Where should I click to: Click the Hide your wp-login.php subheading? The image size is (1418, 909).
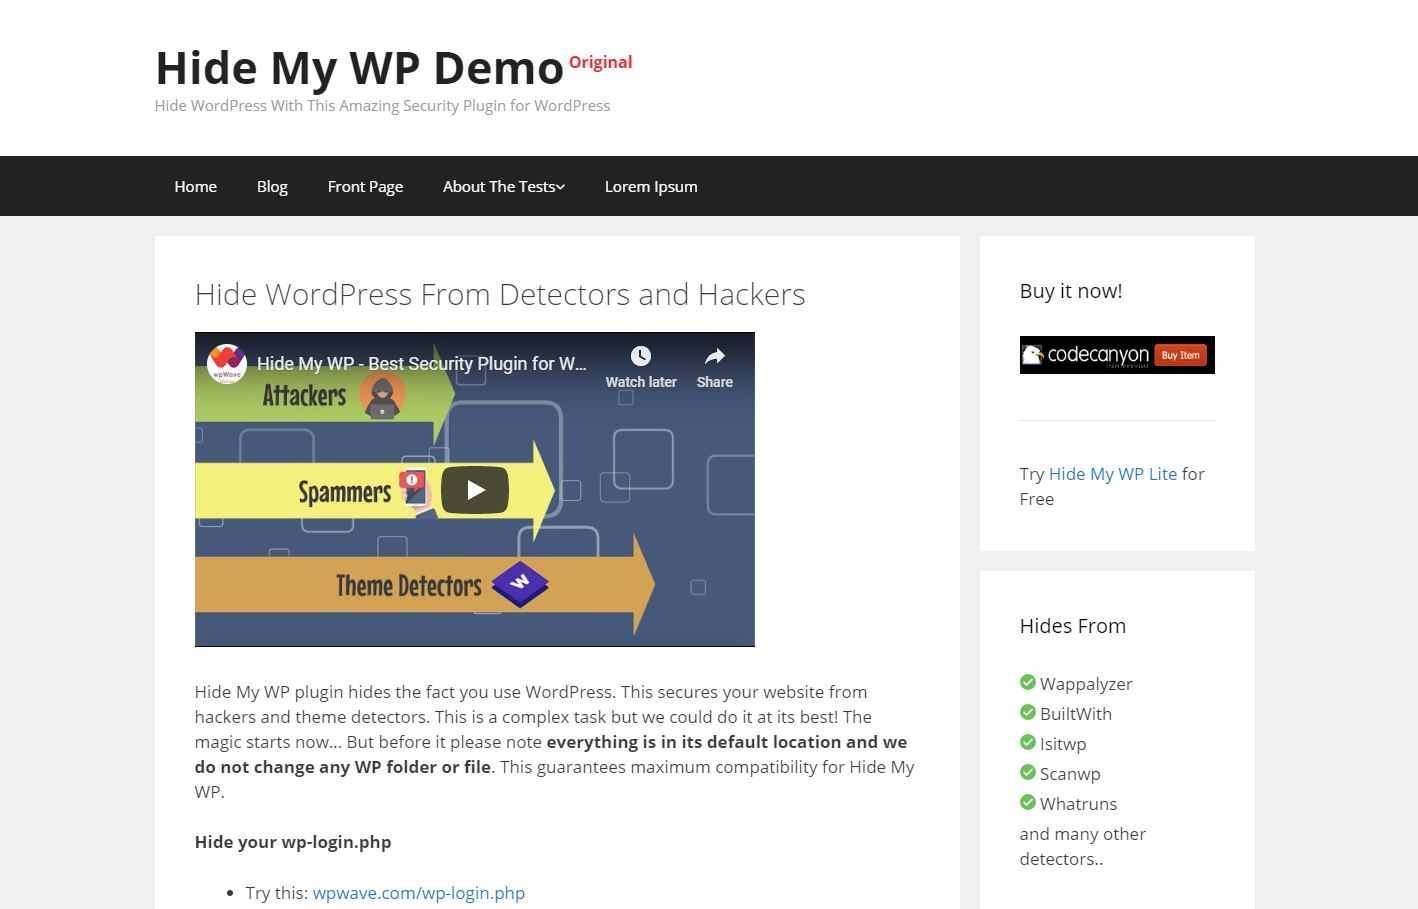[293, 842]
